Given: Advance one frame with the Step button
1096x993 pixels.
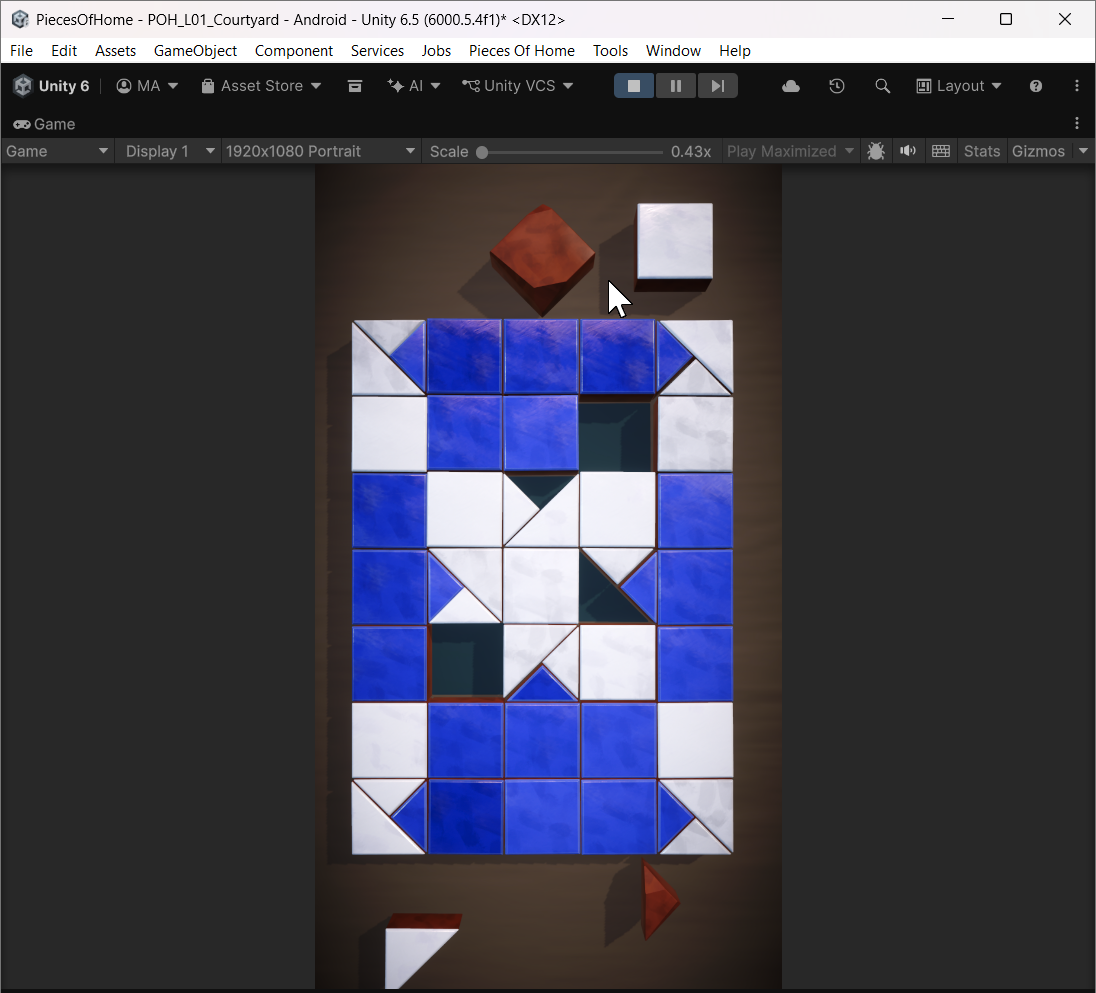Looking at the screenshot, I should click(x=717, y=86).
